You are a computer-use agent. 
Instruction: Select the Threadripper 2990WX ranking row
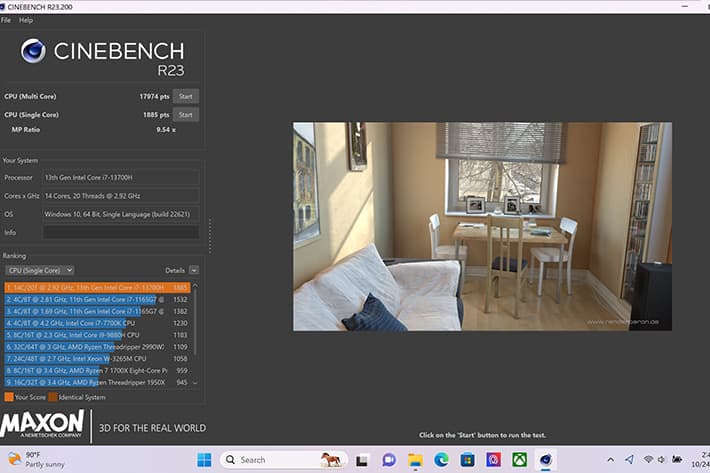tap(97, 347)
